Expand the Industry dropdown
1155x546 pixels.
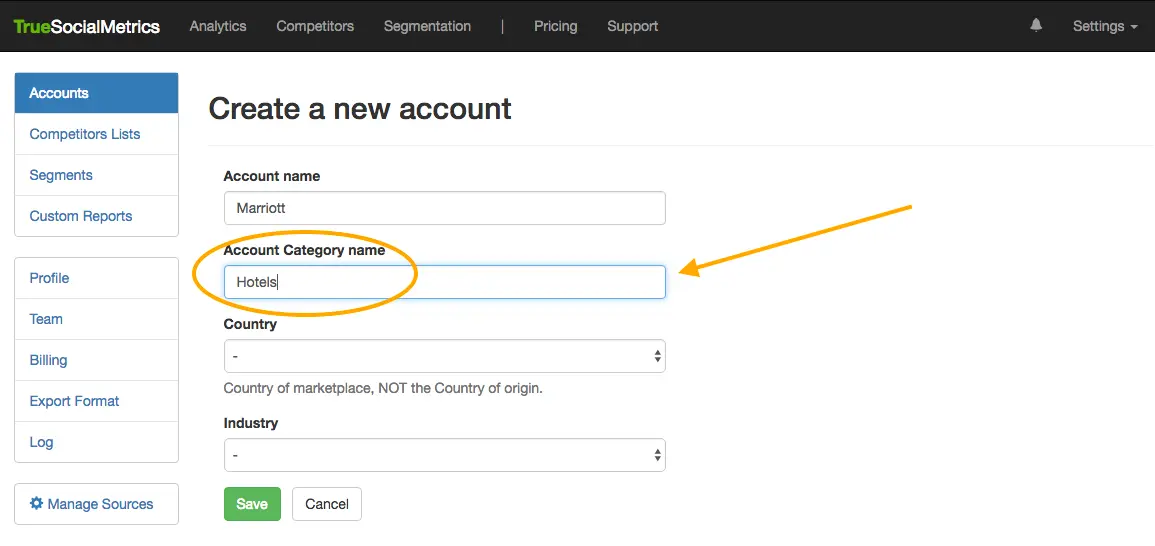pyautogui.click(x=444, y=455)
